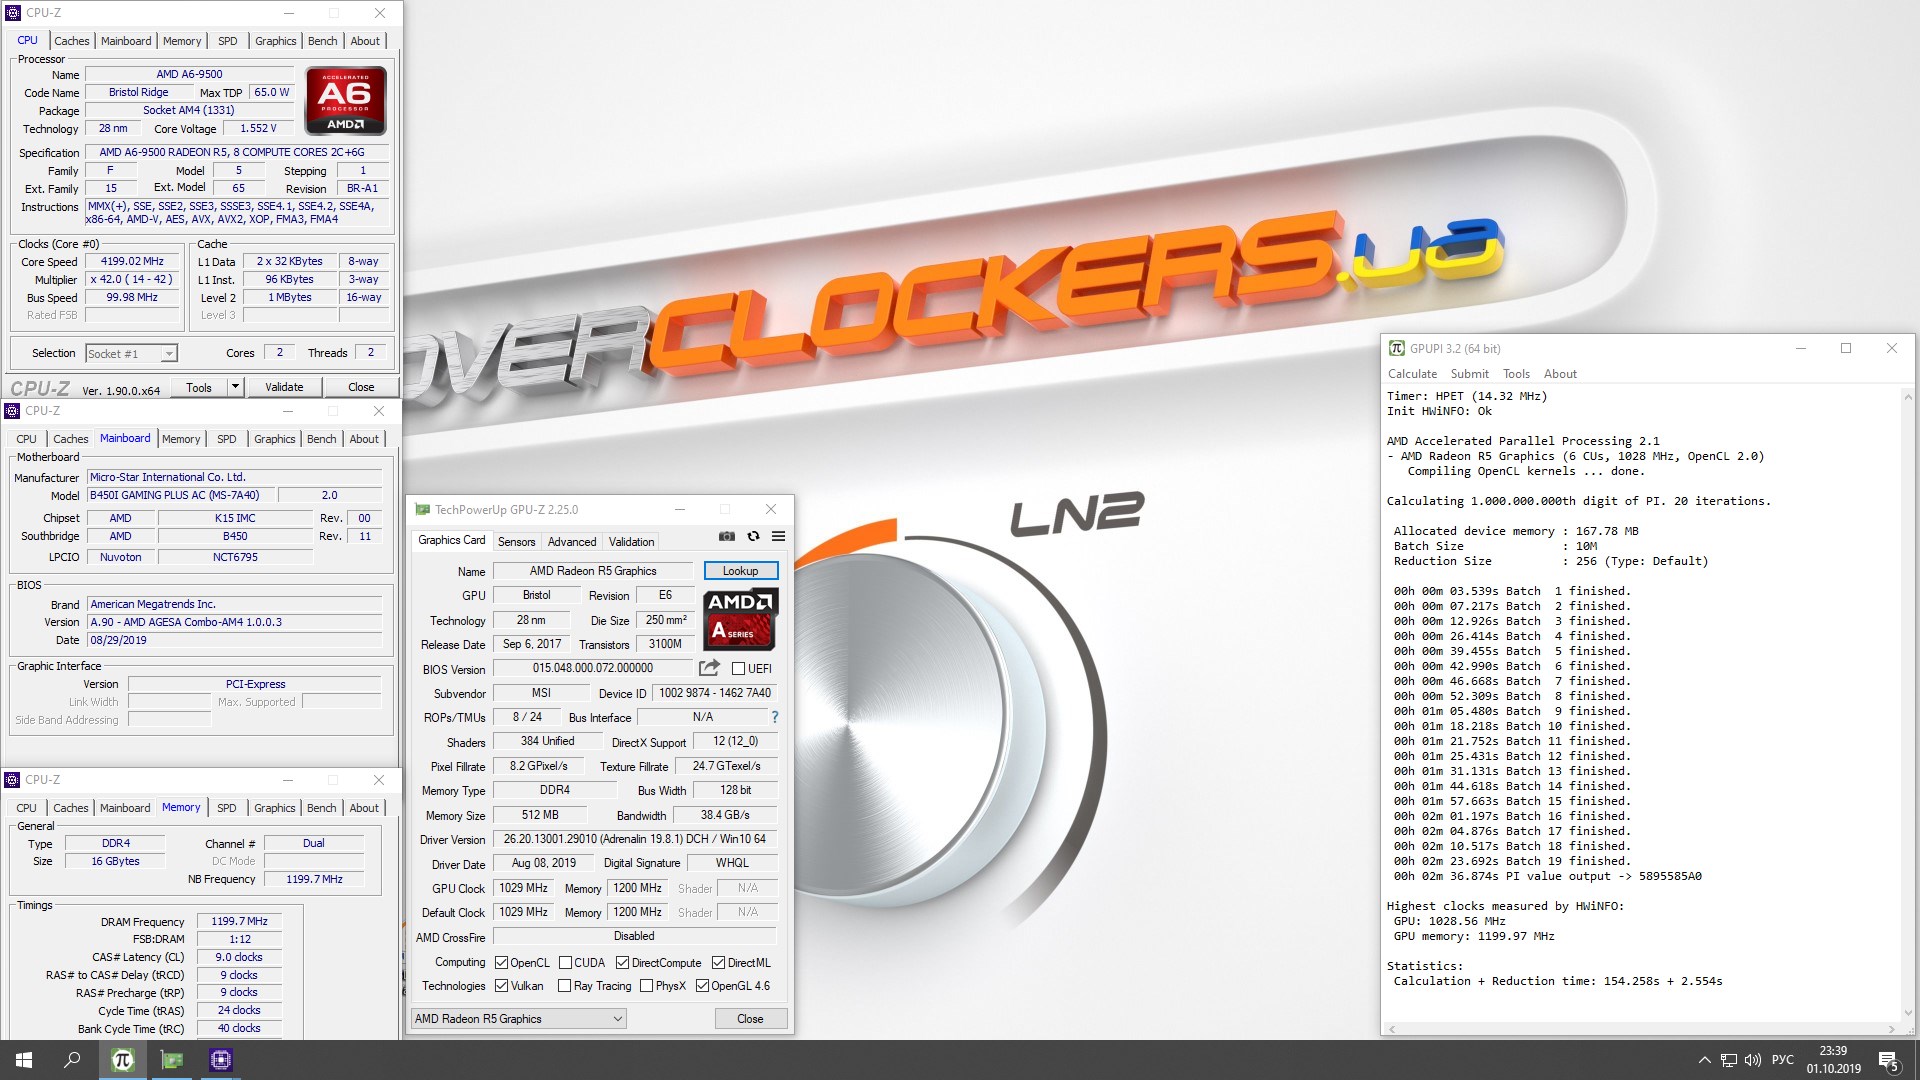Open the volume tray icon
Screen dimensions: 1920x1080
1753,1060
